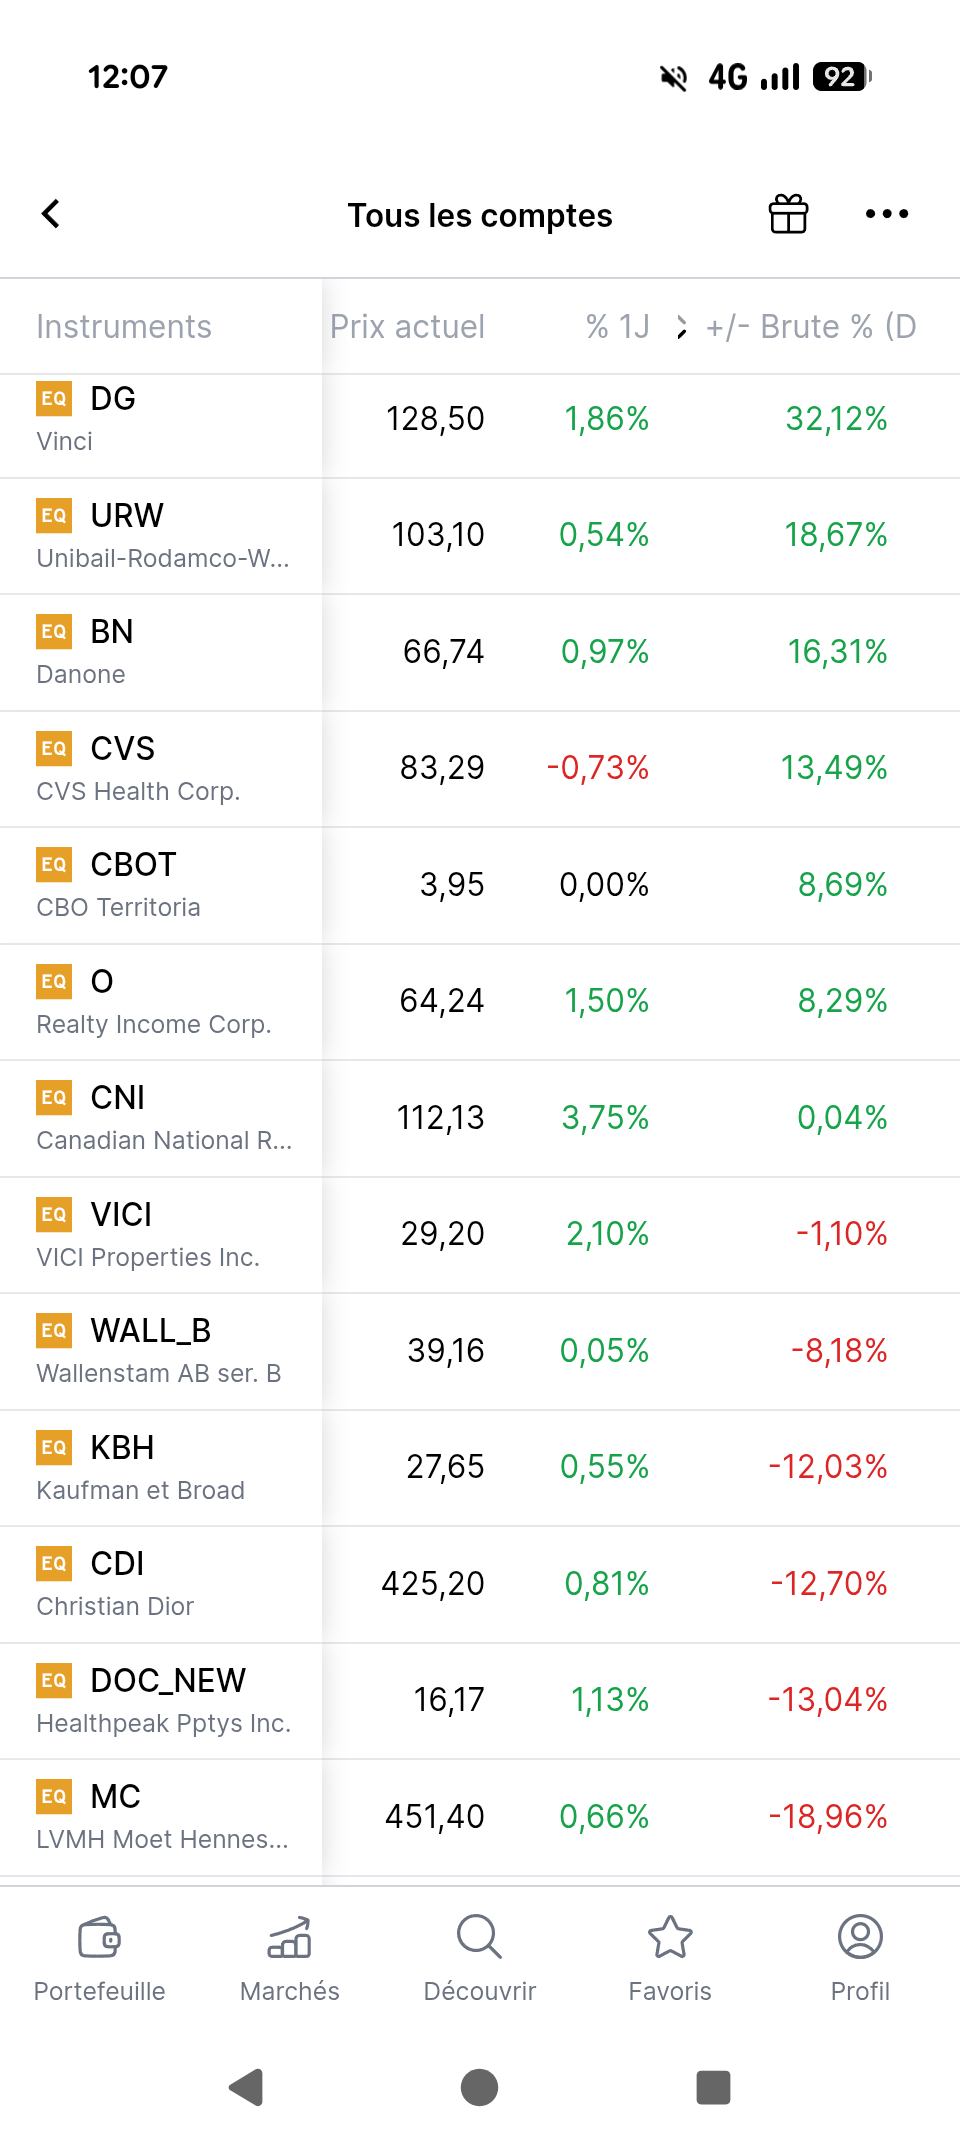Tap the Favoris star icon

[x=670, y=1937]
